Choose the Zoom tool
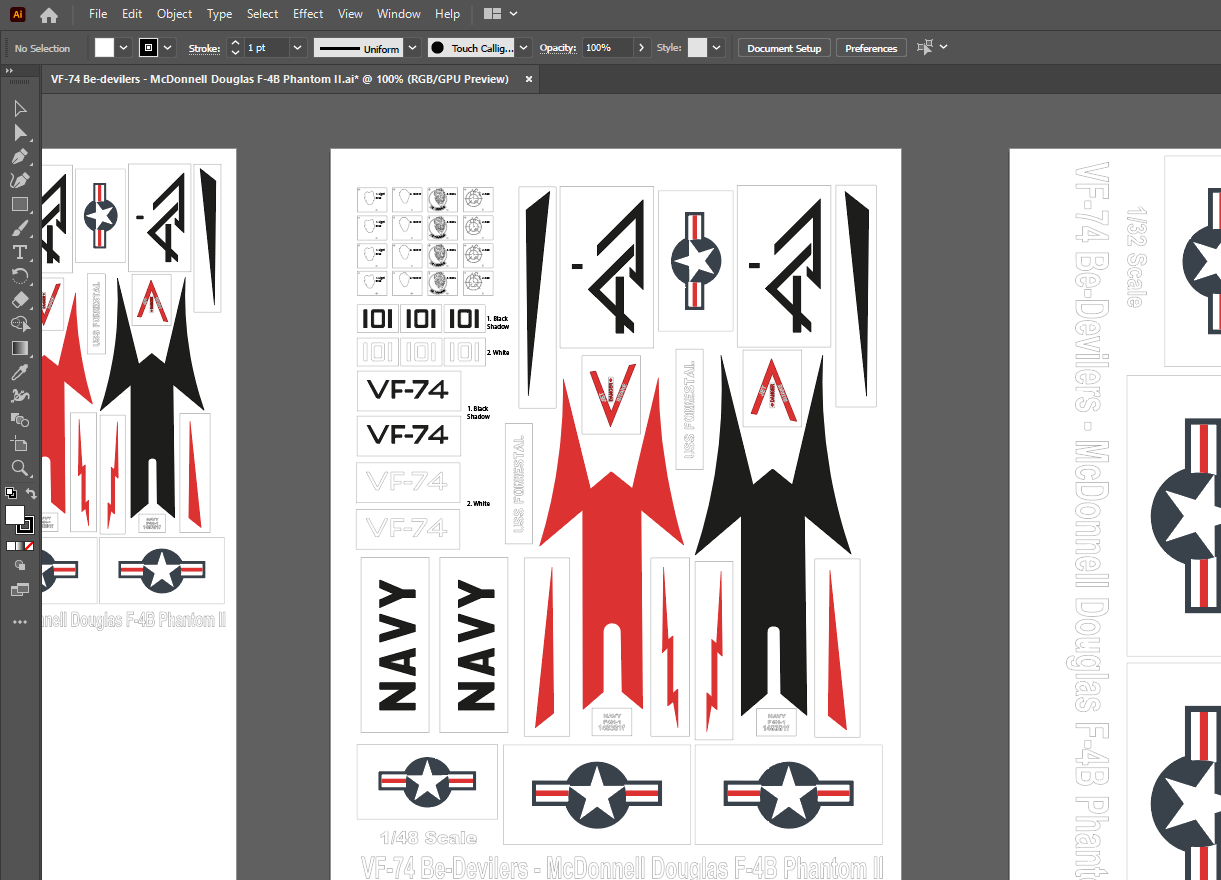1221x880 pixels. 19,468
